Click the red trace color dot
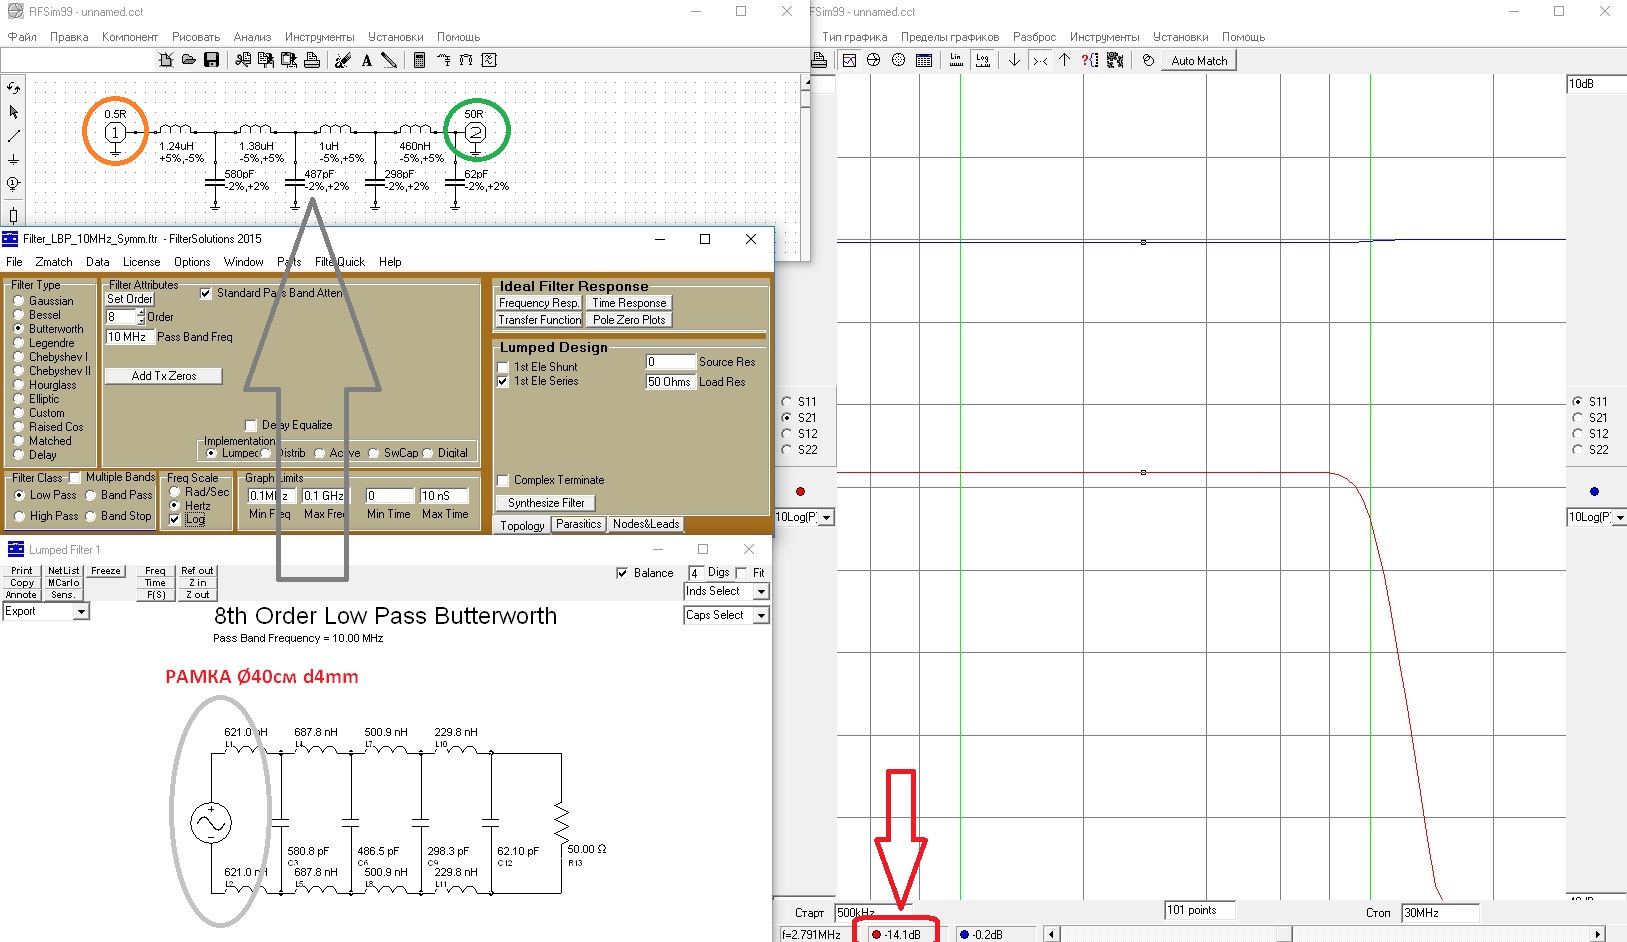Screen dimensions: 1627x942 tap(800, 491)
